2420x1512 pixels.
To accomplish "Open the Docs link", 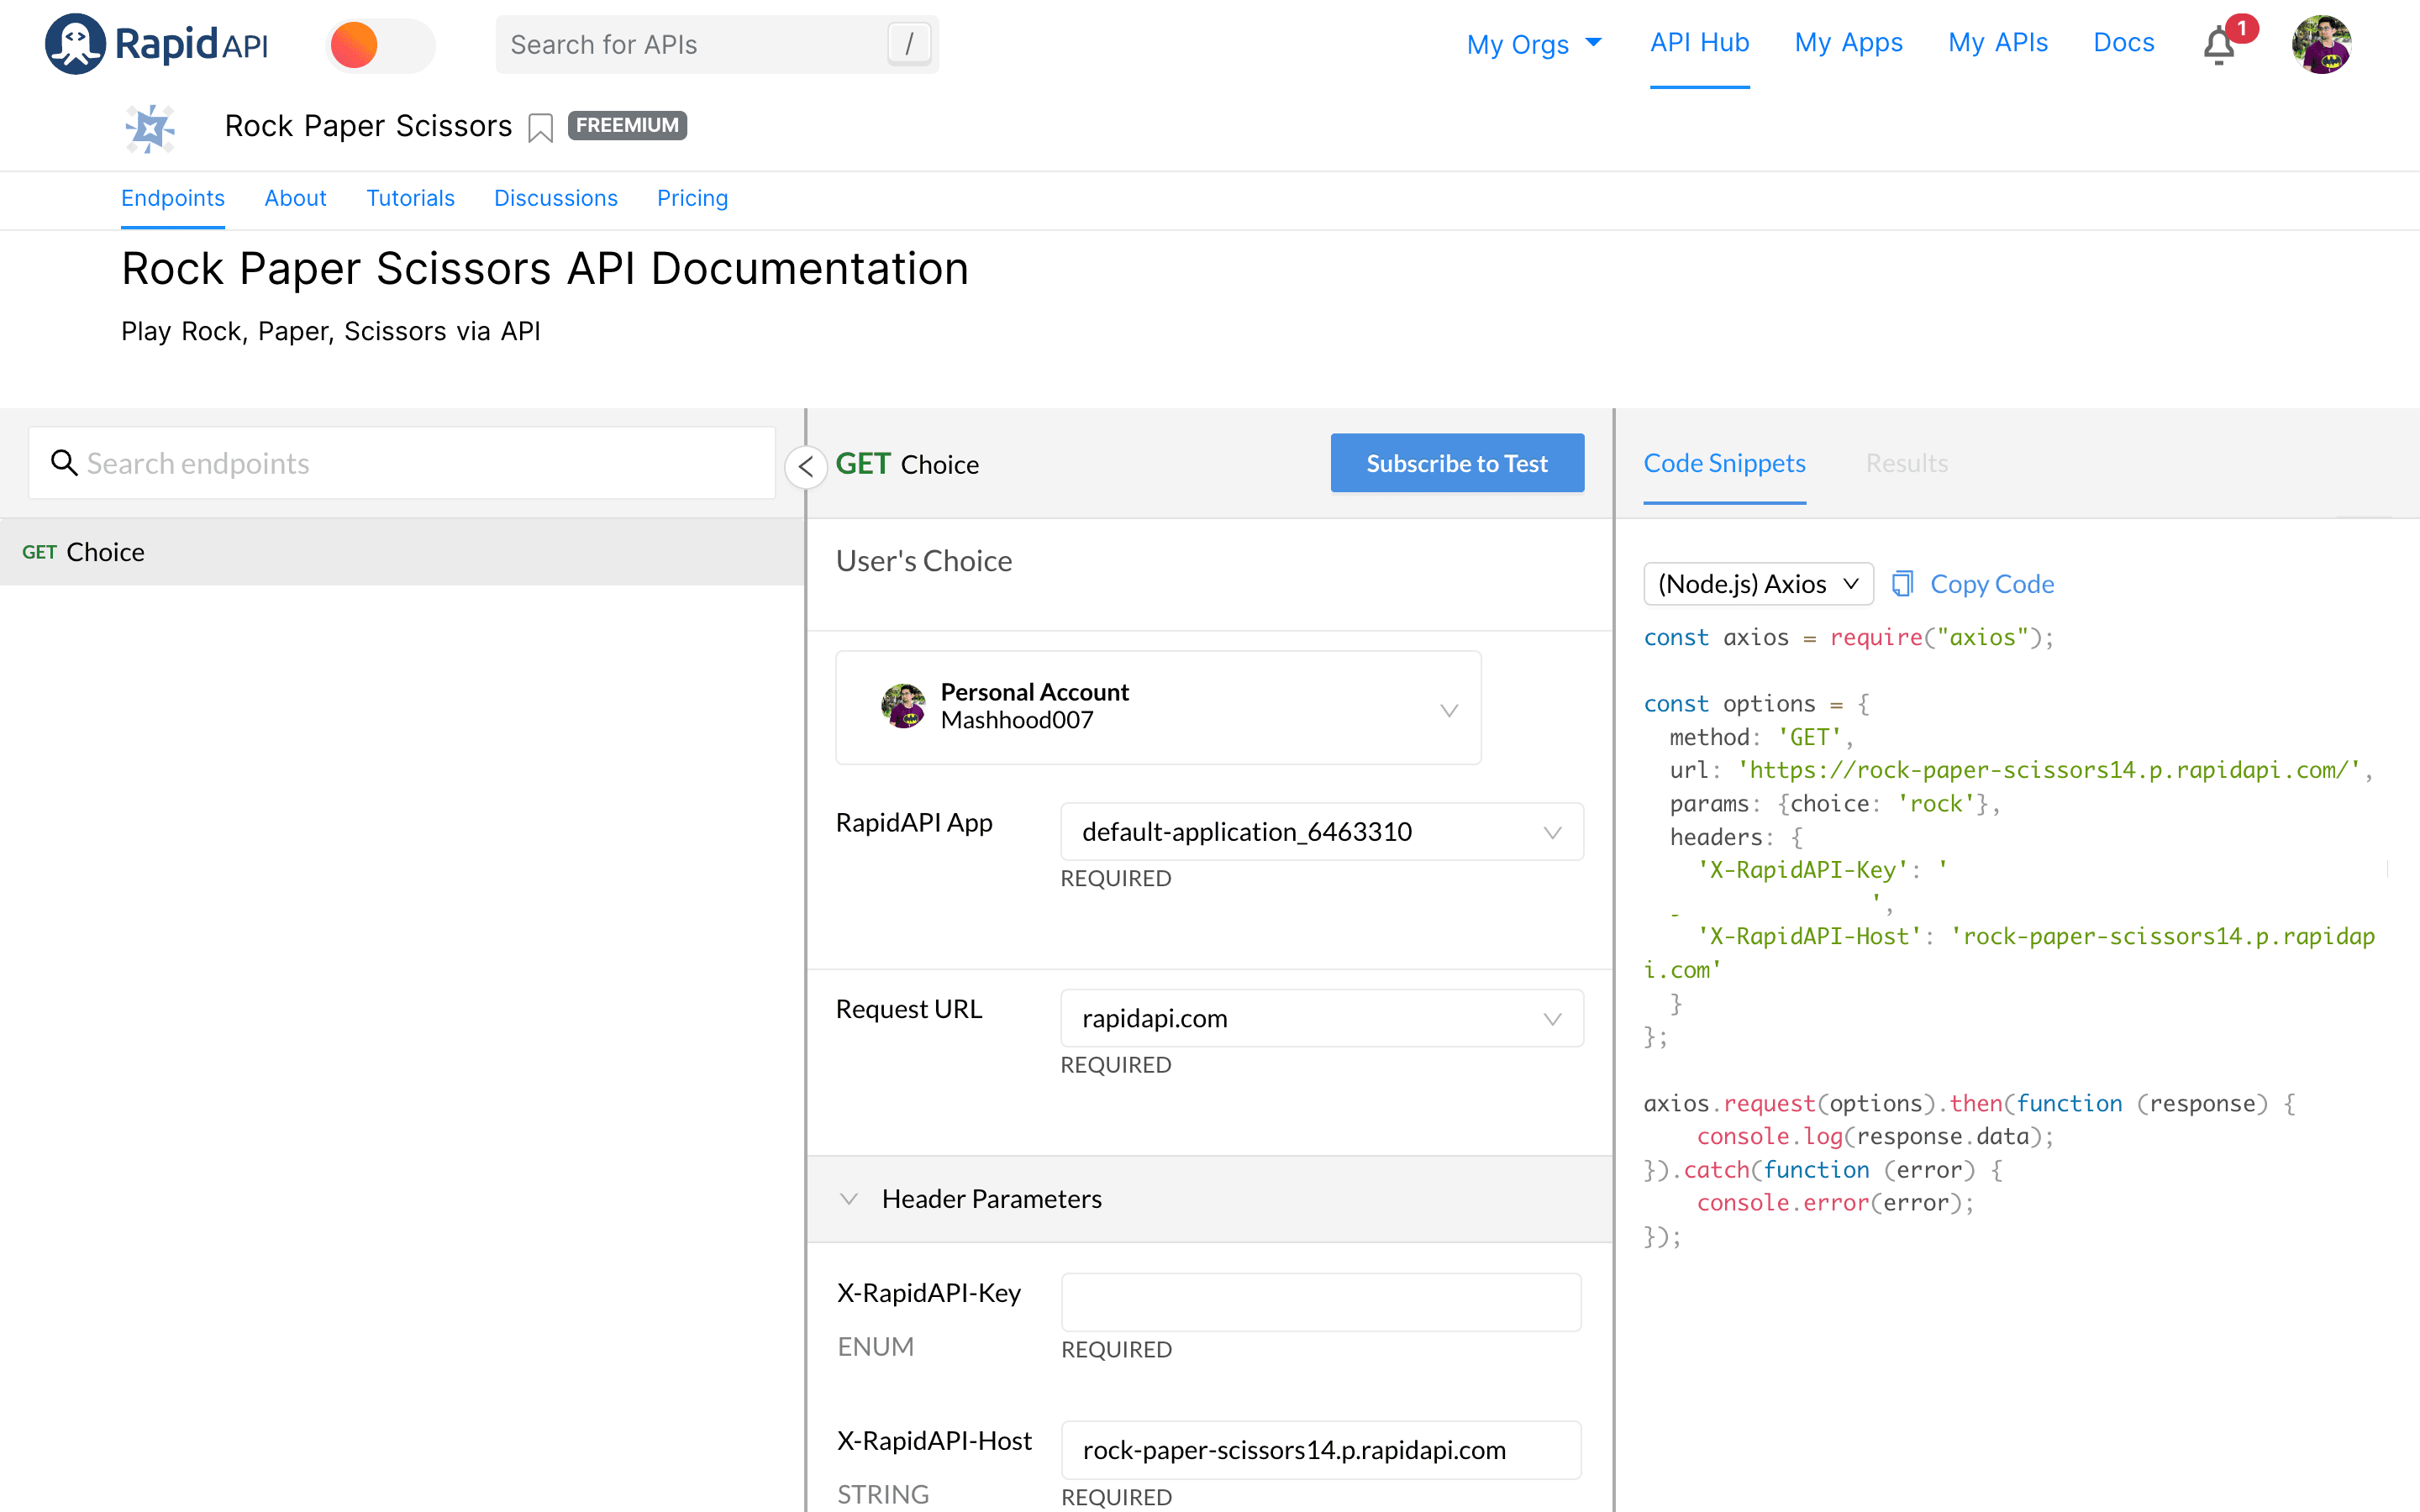I will pos(2123,43).
